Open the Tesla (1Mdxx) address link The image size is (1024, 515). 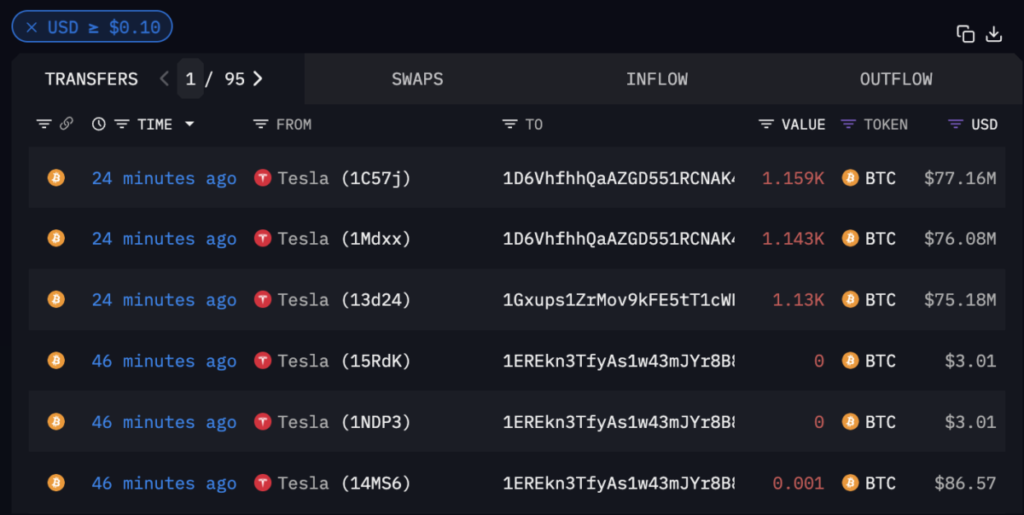tap(344, 239)
